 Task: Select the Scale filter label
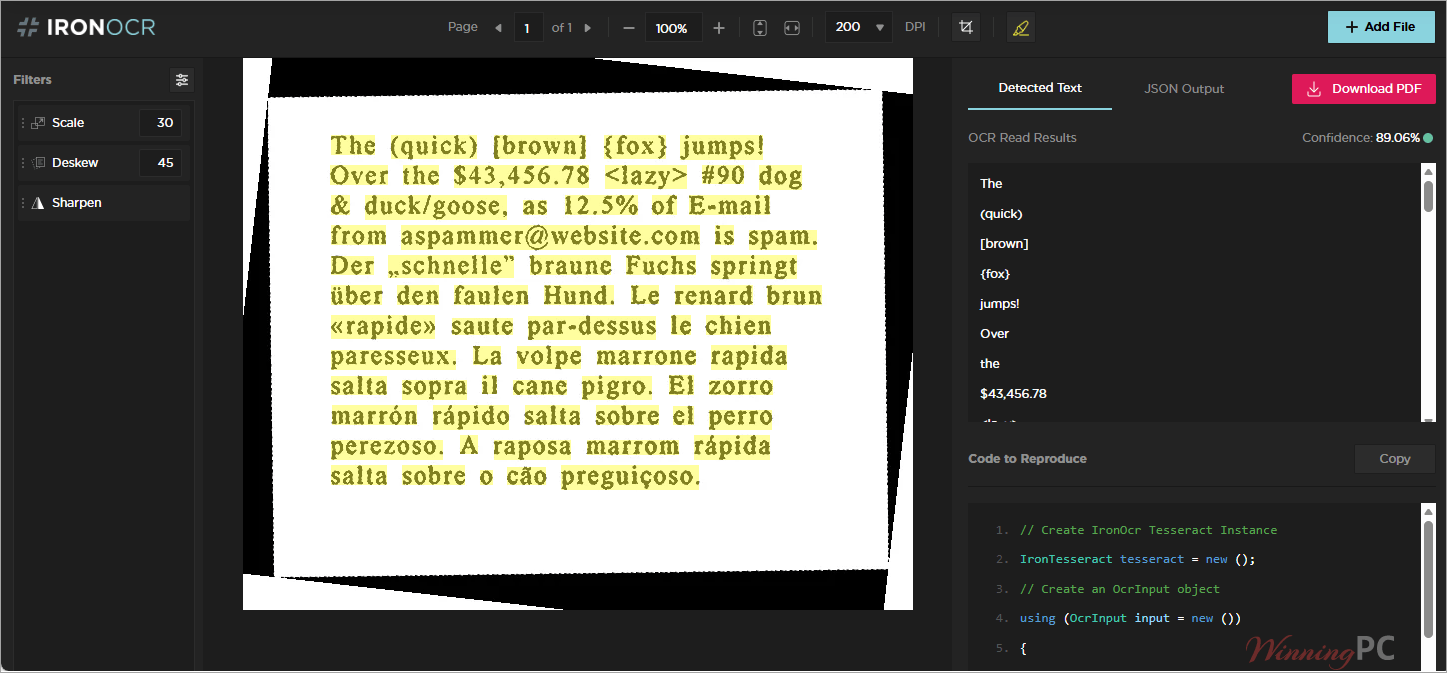tap(68, 123)
